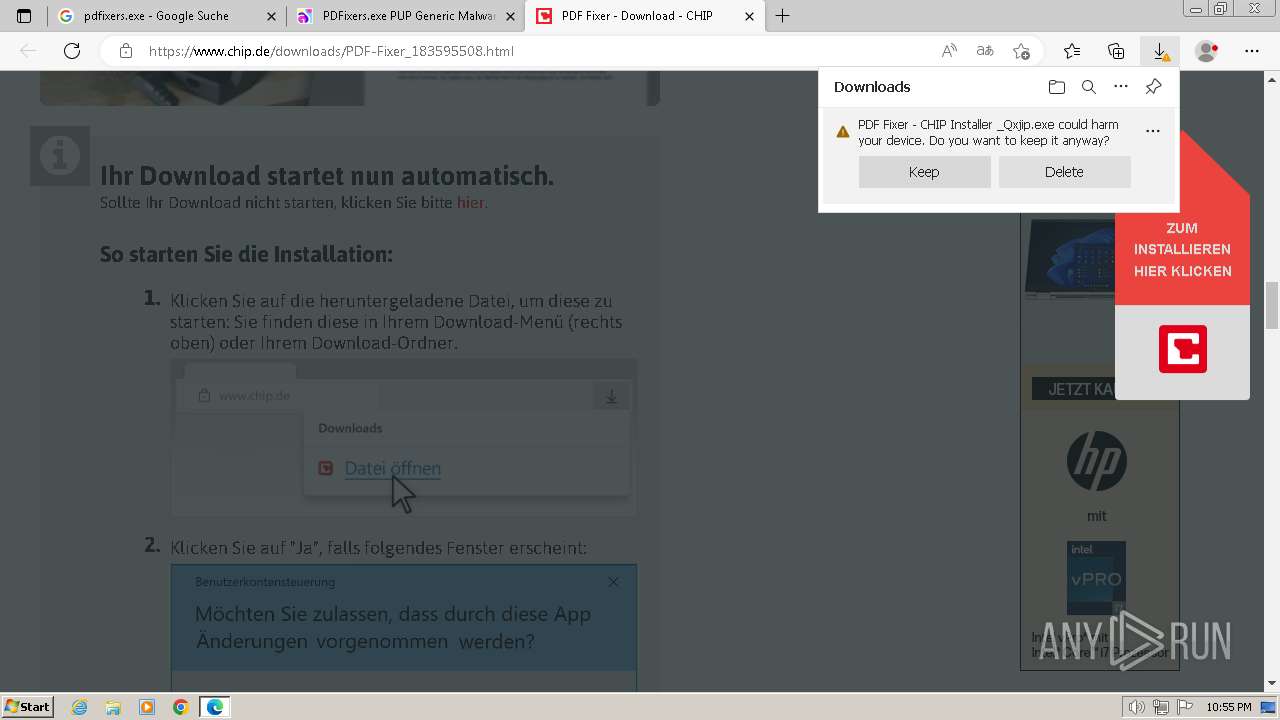Delete the flagged PDF Fixer download
Image resolution: width=1280 pixels, height=720 pixels.
(1064, 172)
